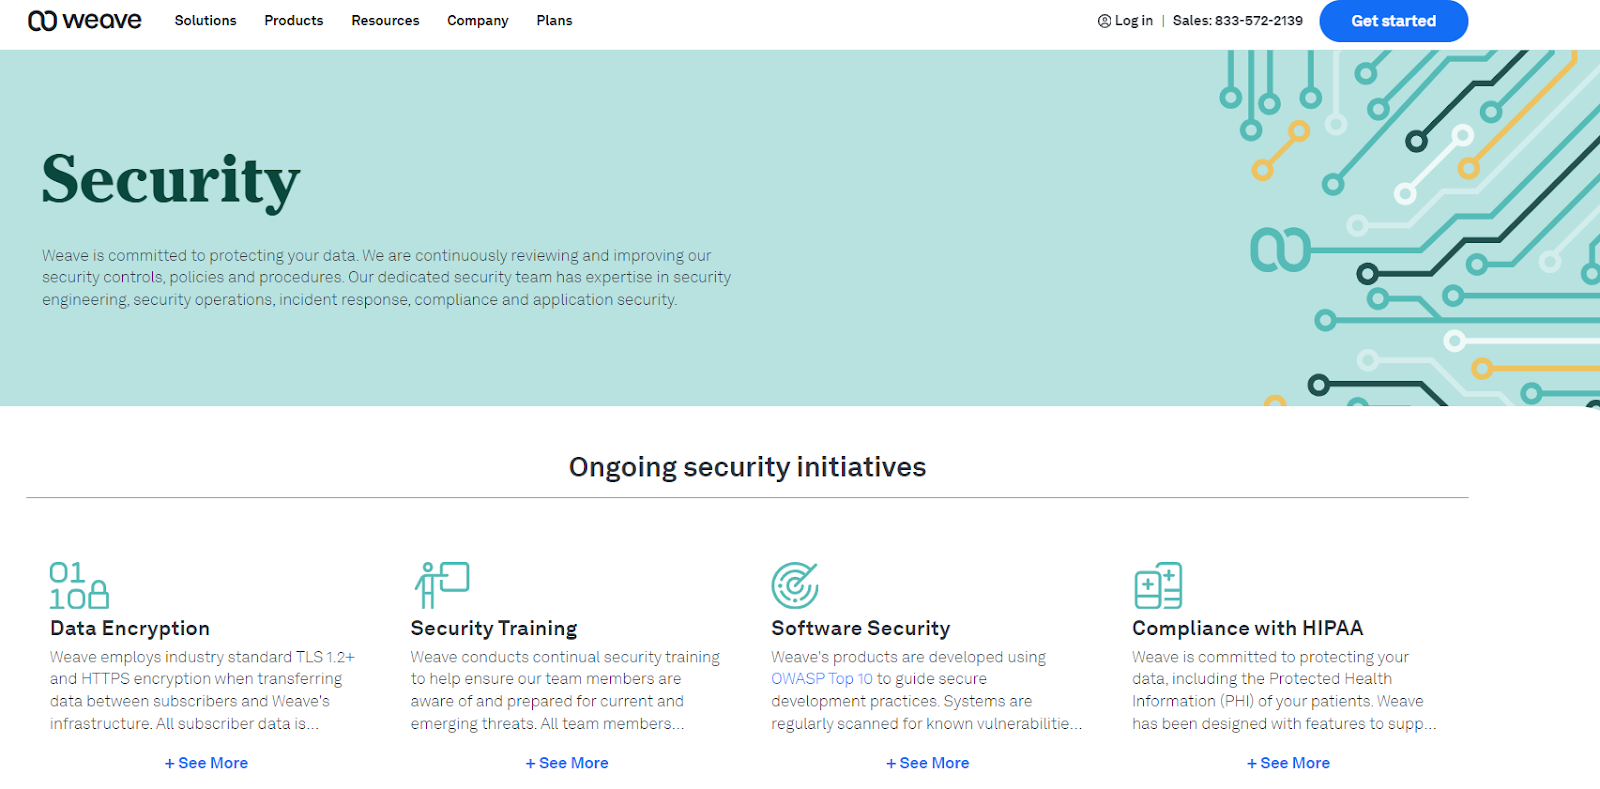This screenshot has height=789, width=1600.
Task: Click the Ongoing security initiatives heading
Action: pos(747,467)
